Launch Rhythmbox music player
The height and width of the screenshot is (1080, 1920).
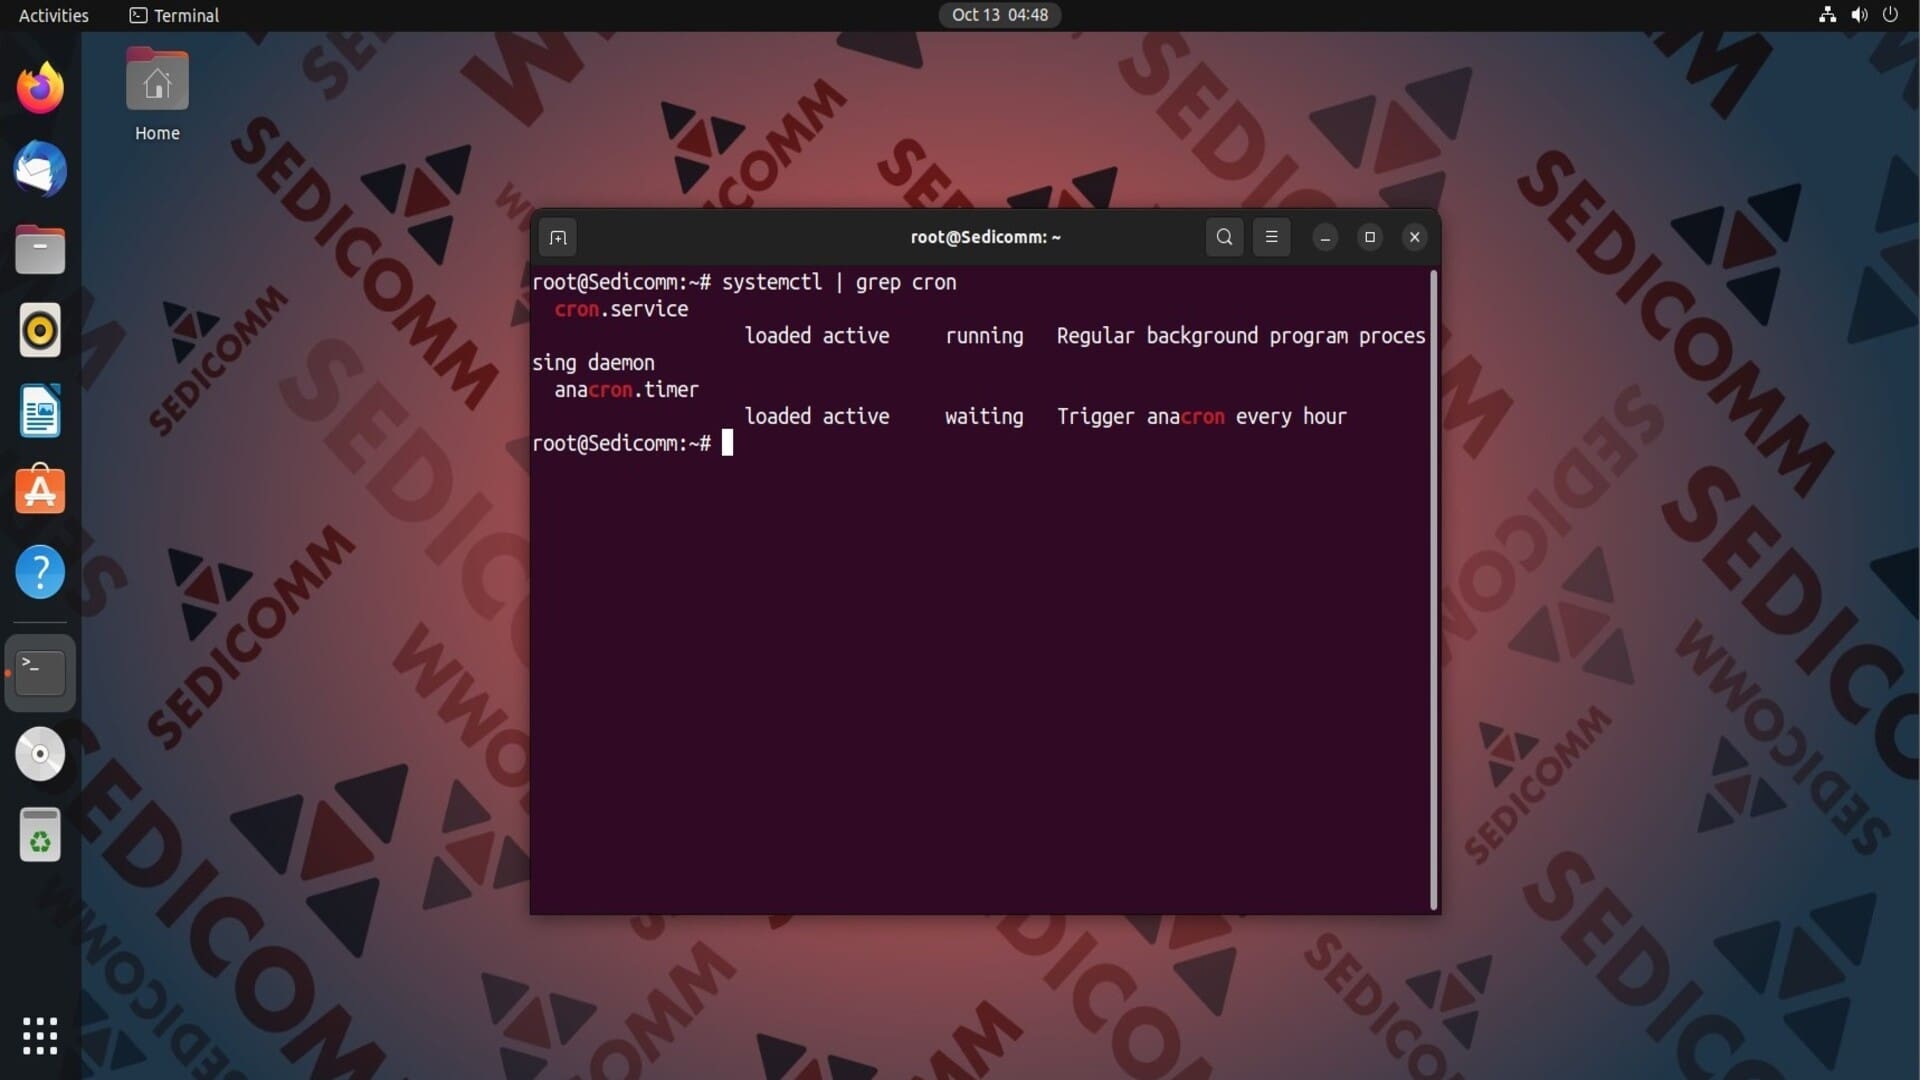pos(40,330)
